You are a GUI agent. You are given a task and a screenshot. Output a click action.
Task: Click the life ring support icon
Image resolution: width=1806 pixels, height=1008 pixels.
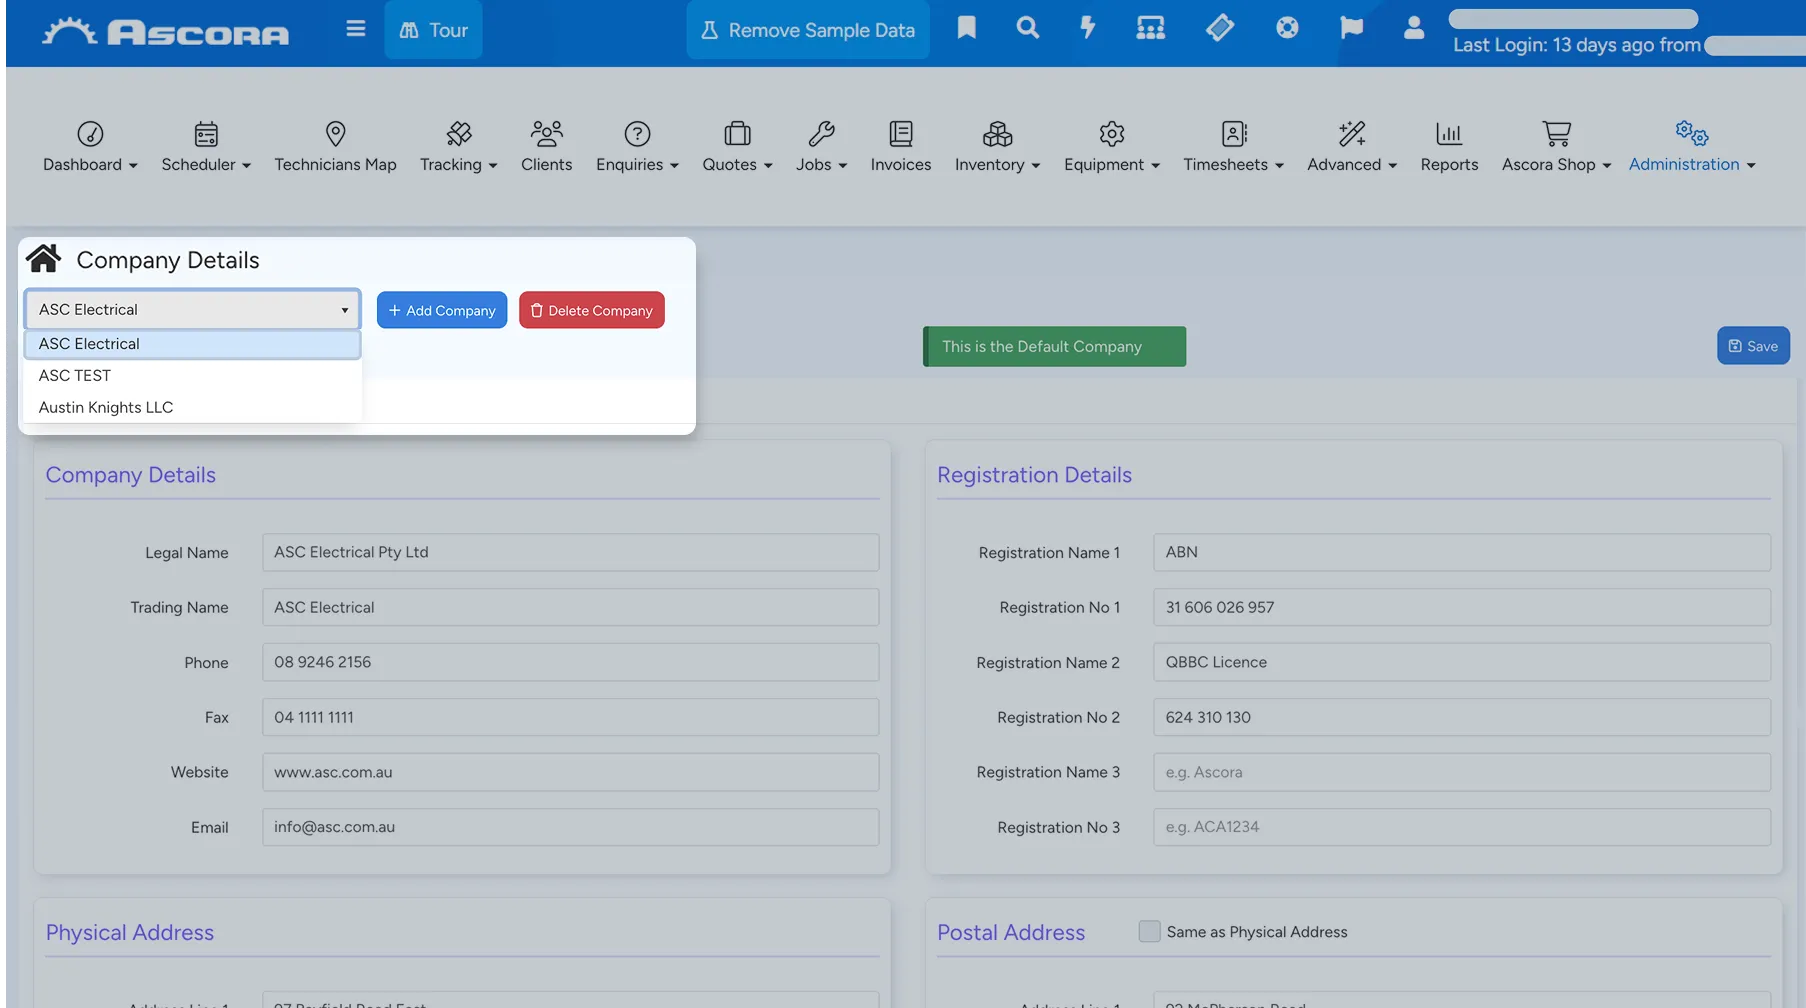coord(1287,28)
